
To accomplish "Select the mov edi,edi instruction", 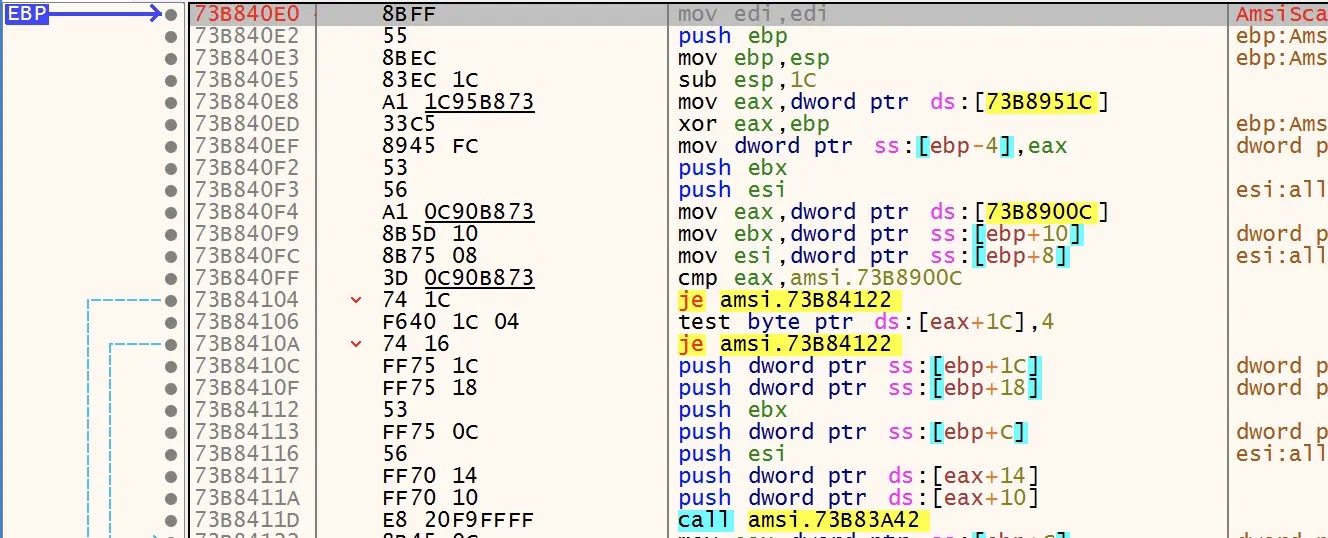I will pyautogui.click(x=752, y=14).
